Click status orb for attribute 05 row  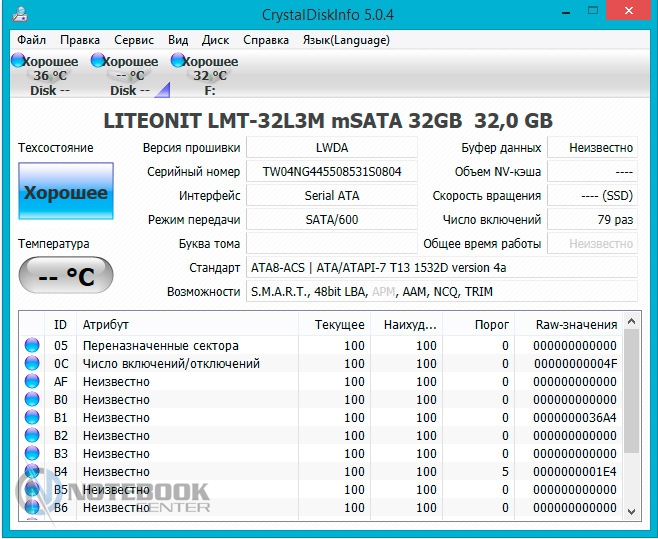(x=32, y=346)
